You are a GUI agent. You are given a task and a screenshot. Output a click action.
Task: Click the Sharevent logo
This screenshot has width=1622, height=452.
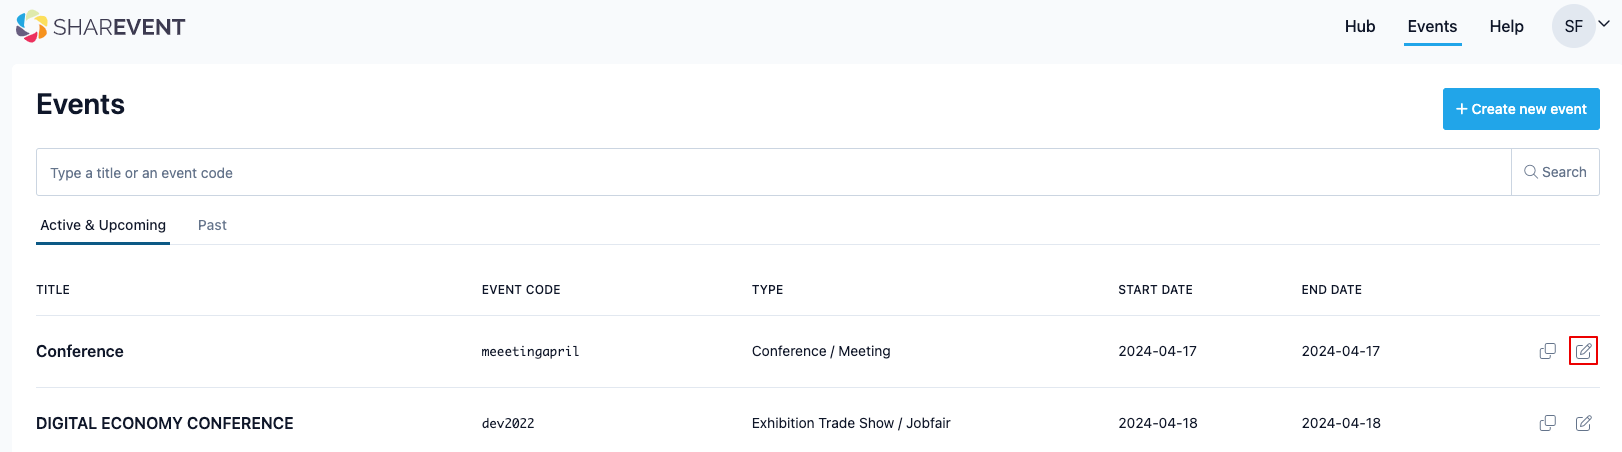pos(101,27)
